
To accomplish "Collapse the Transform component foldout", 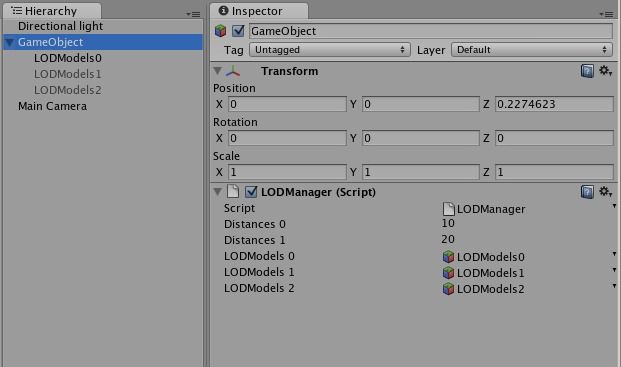I will 217,71.
